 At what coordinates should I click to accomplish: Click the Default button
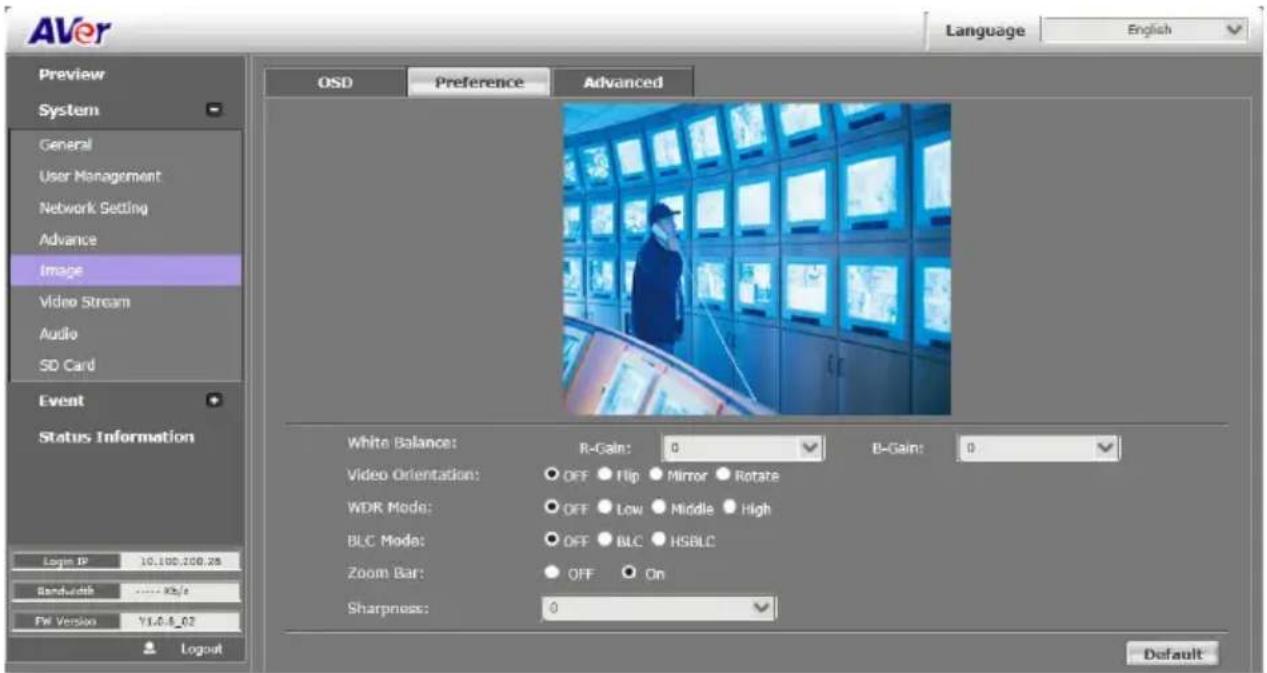point(1173,654)
